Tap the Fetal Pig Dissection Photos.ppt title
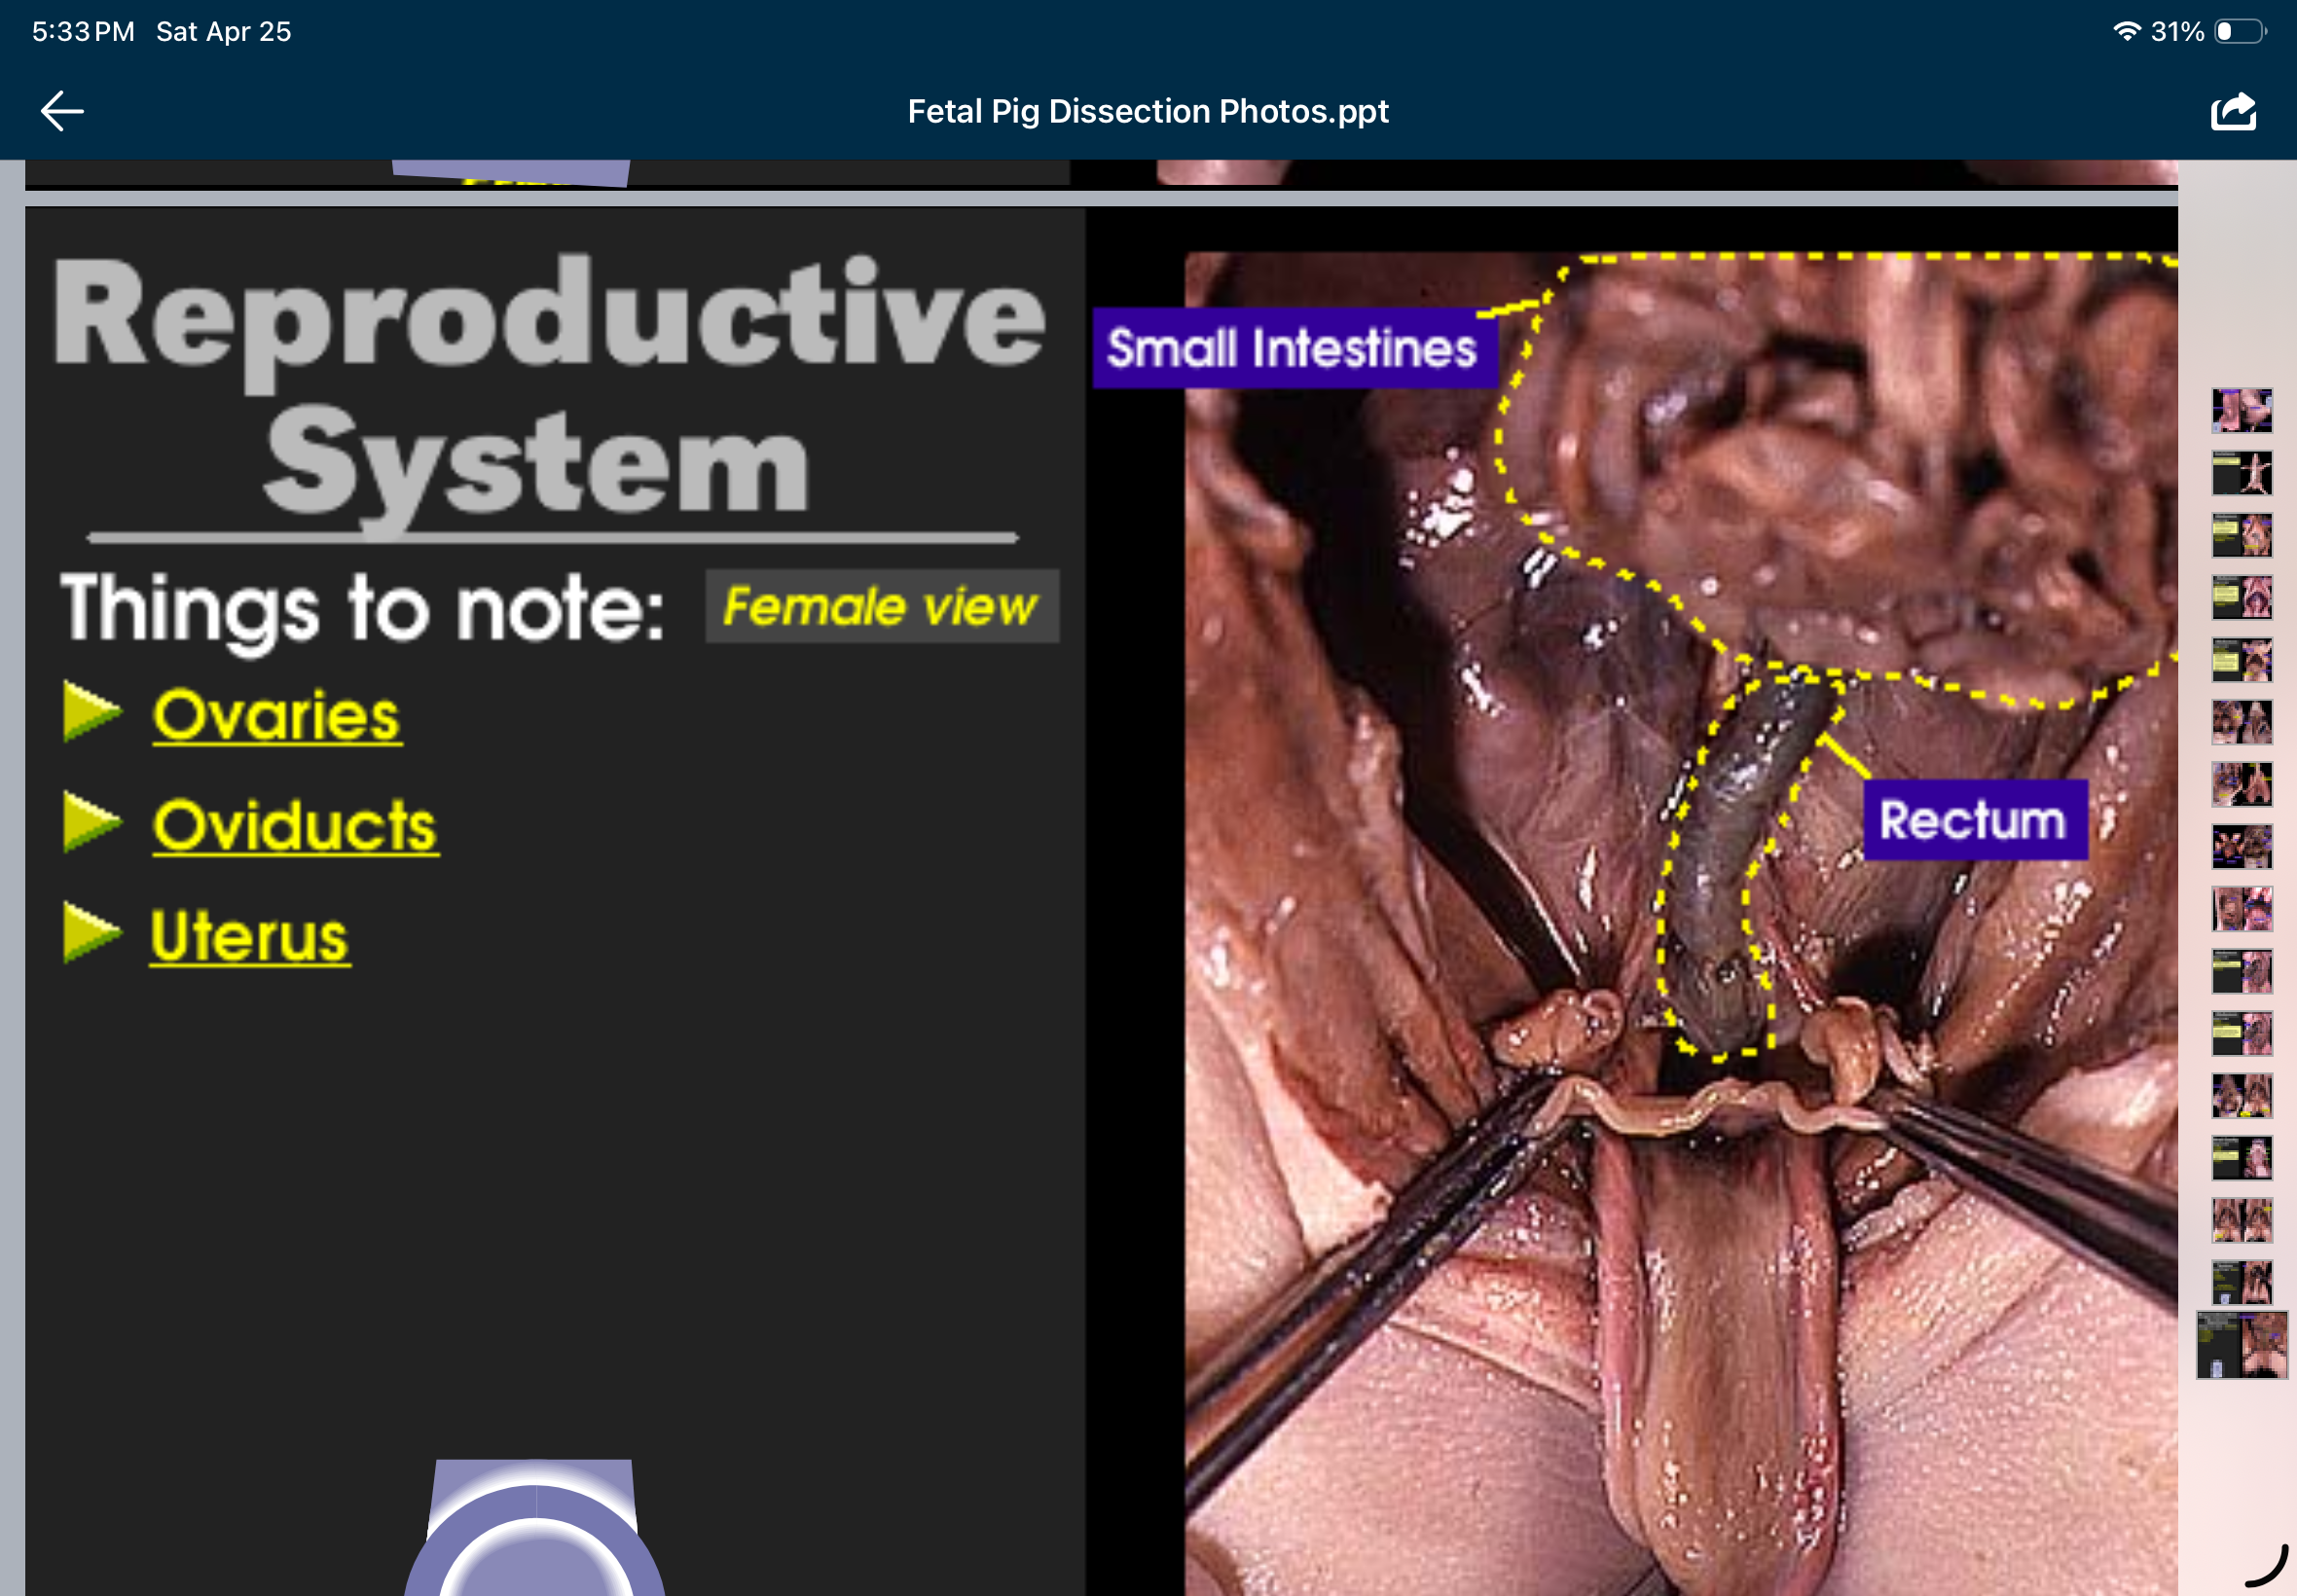Screen dimensions: 2297x1596 pos(1147,111)
